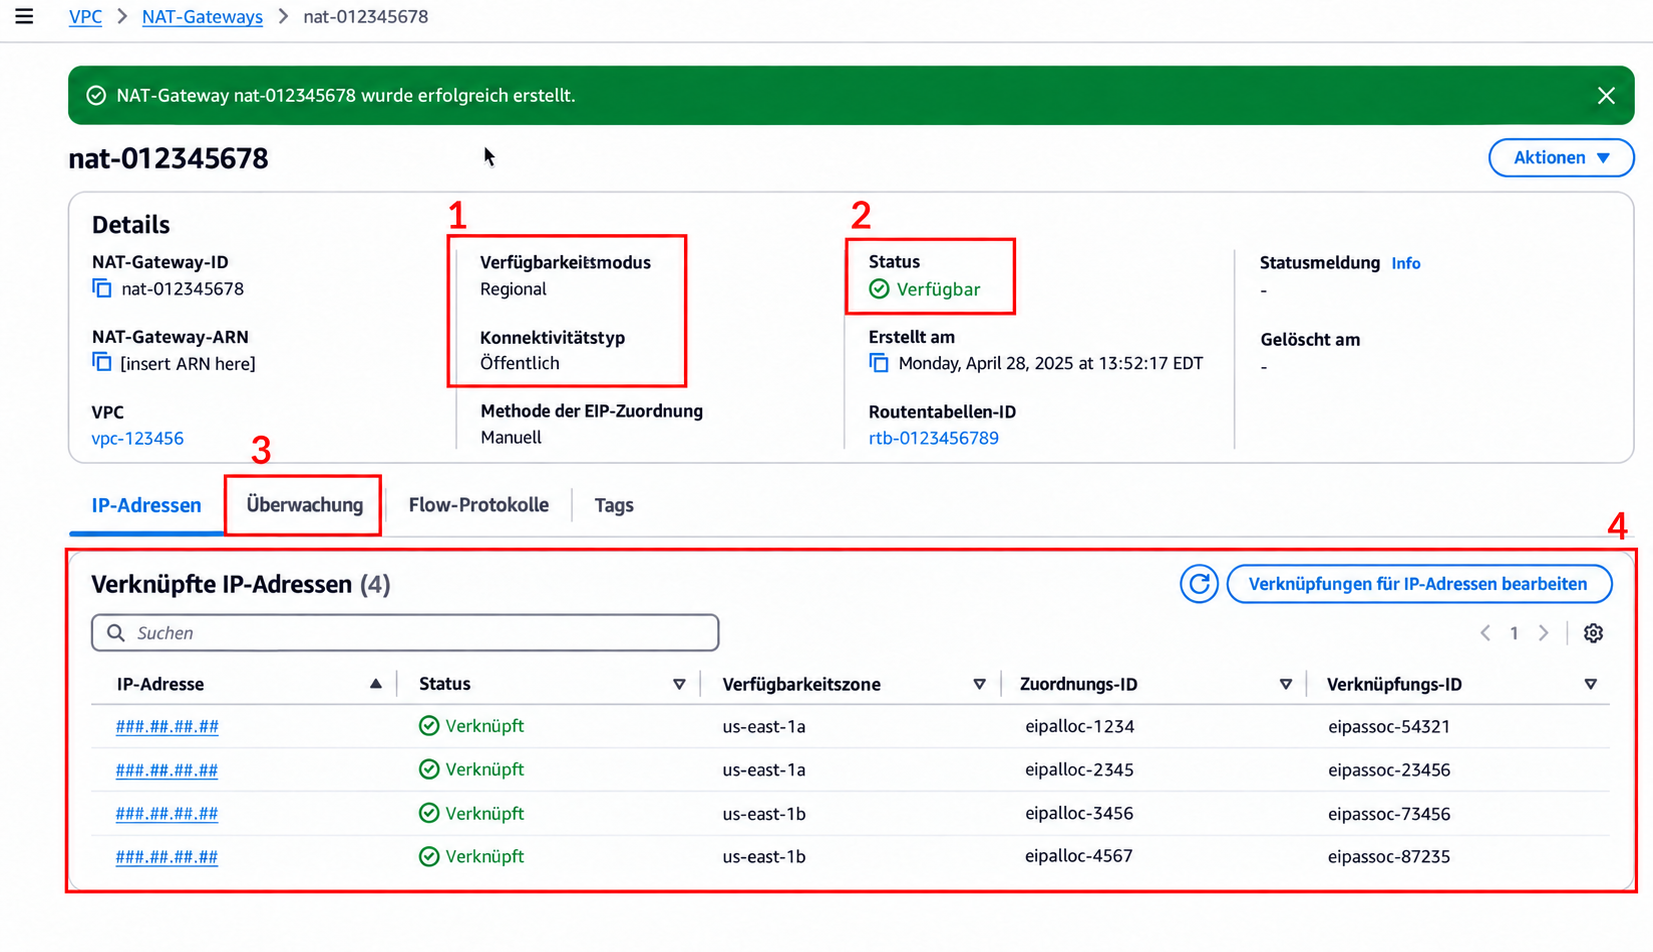
Task: Click the search magnifier icon
Action: (x=116, y=633)
